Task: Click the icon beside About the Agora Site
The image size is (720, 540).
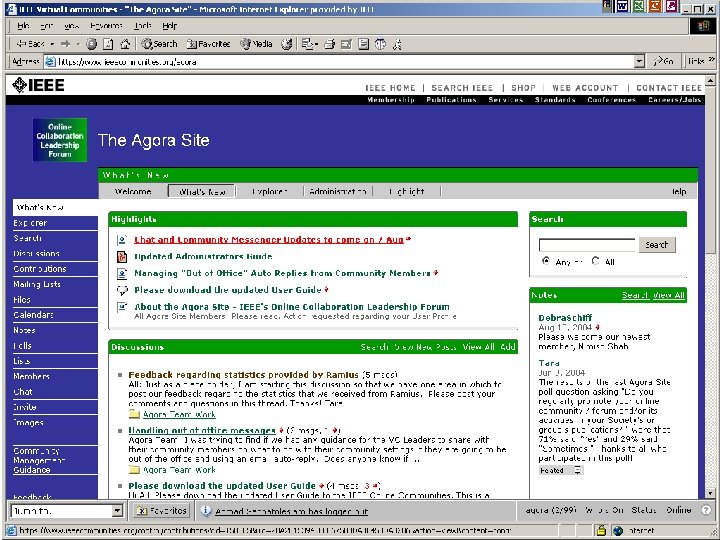Action: (122, 307)
